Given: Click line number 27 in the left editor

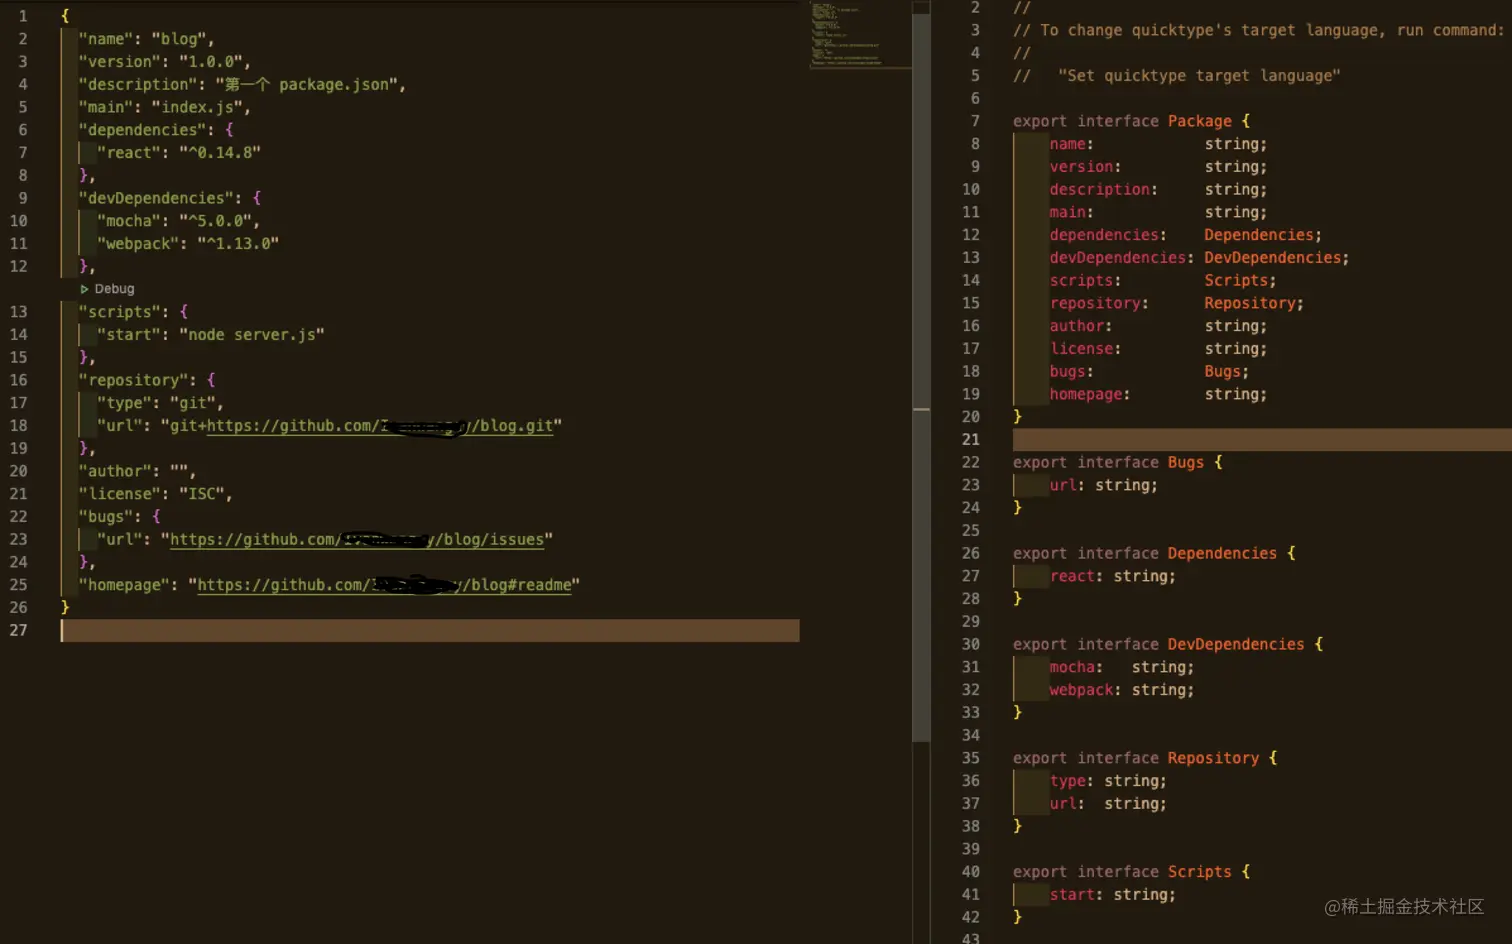Looking at the screenshot, I should coord(19,630).
